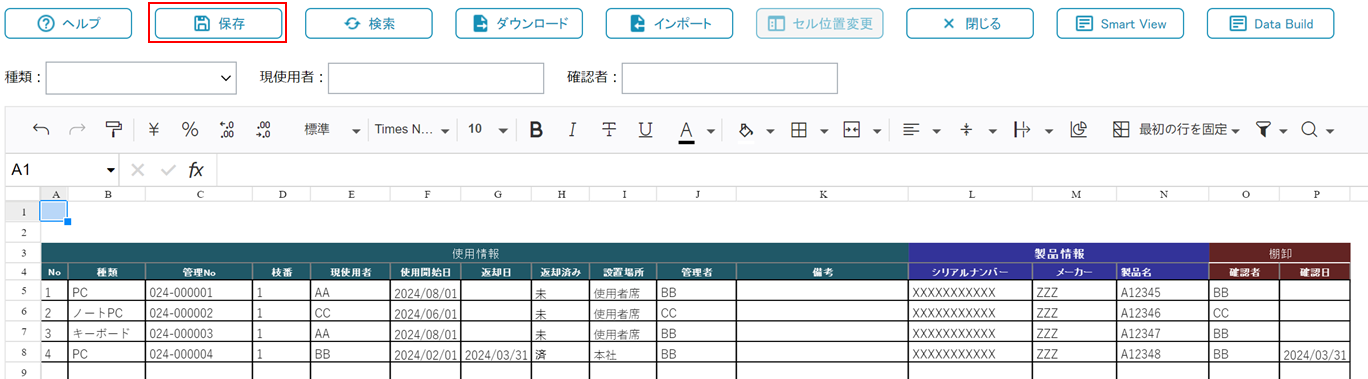Click the 検索 search button
The width and height of the screenshot is (1368, 379).
pyautogui.click(x=369, y=23)
